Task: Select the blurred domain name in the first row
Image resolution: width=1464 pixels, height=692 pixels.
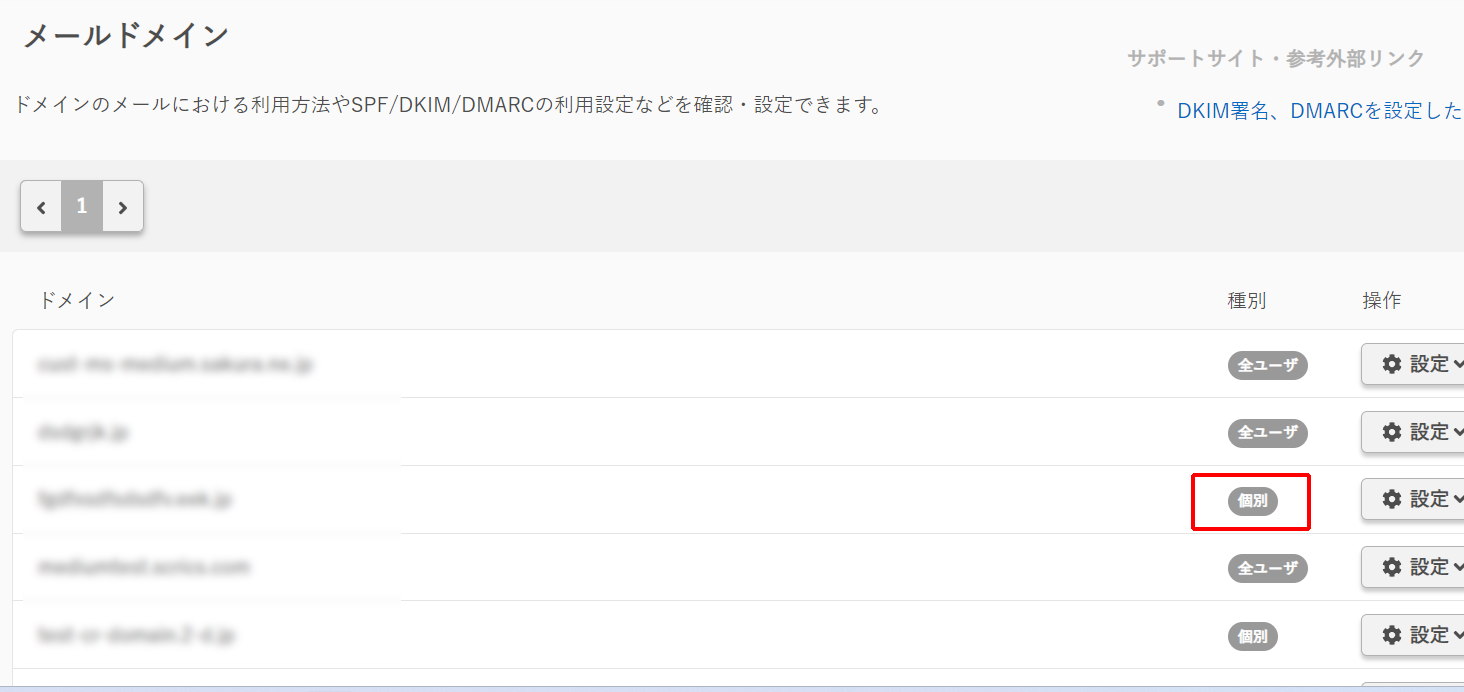Action: pos(175,365)
